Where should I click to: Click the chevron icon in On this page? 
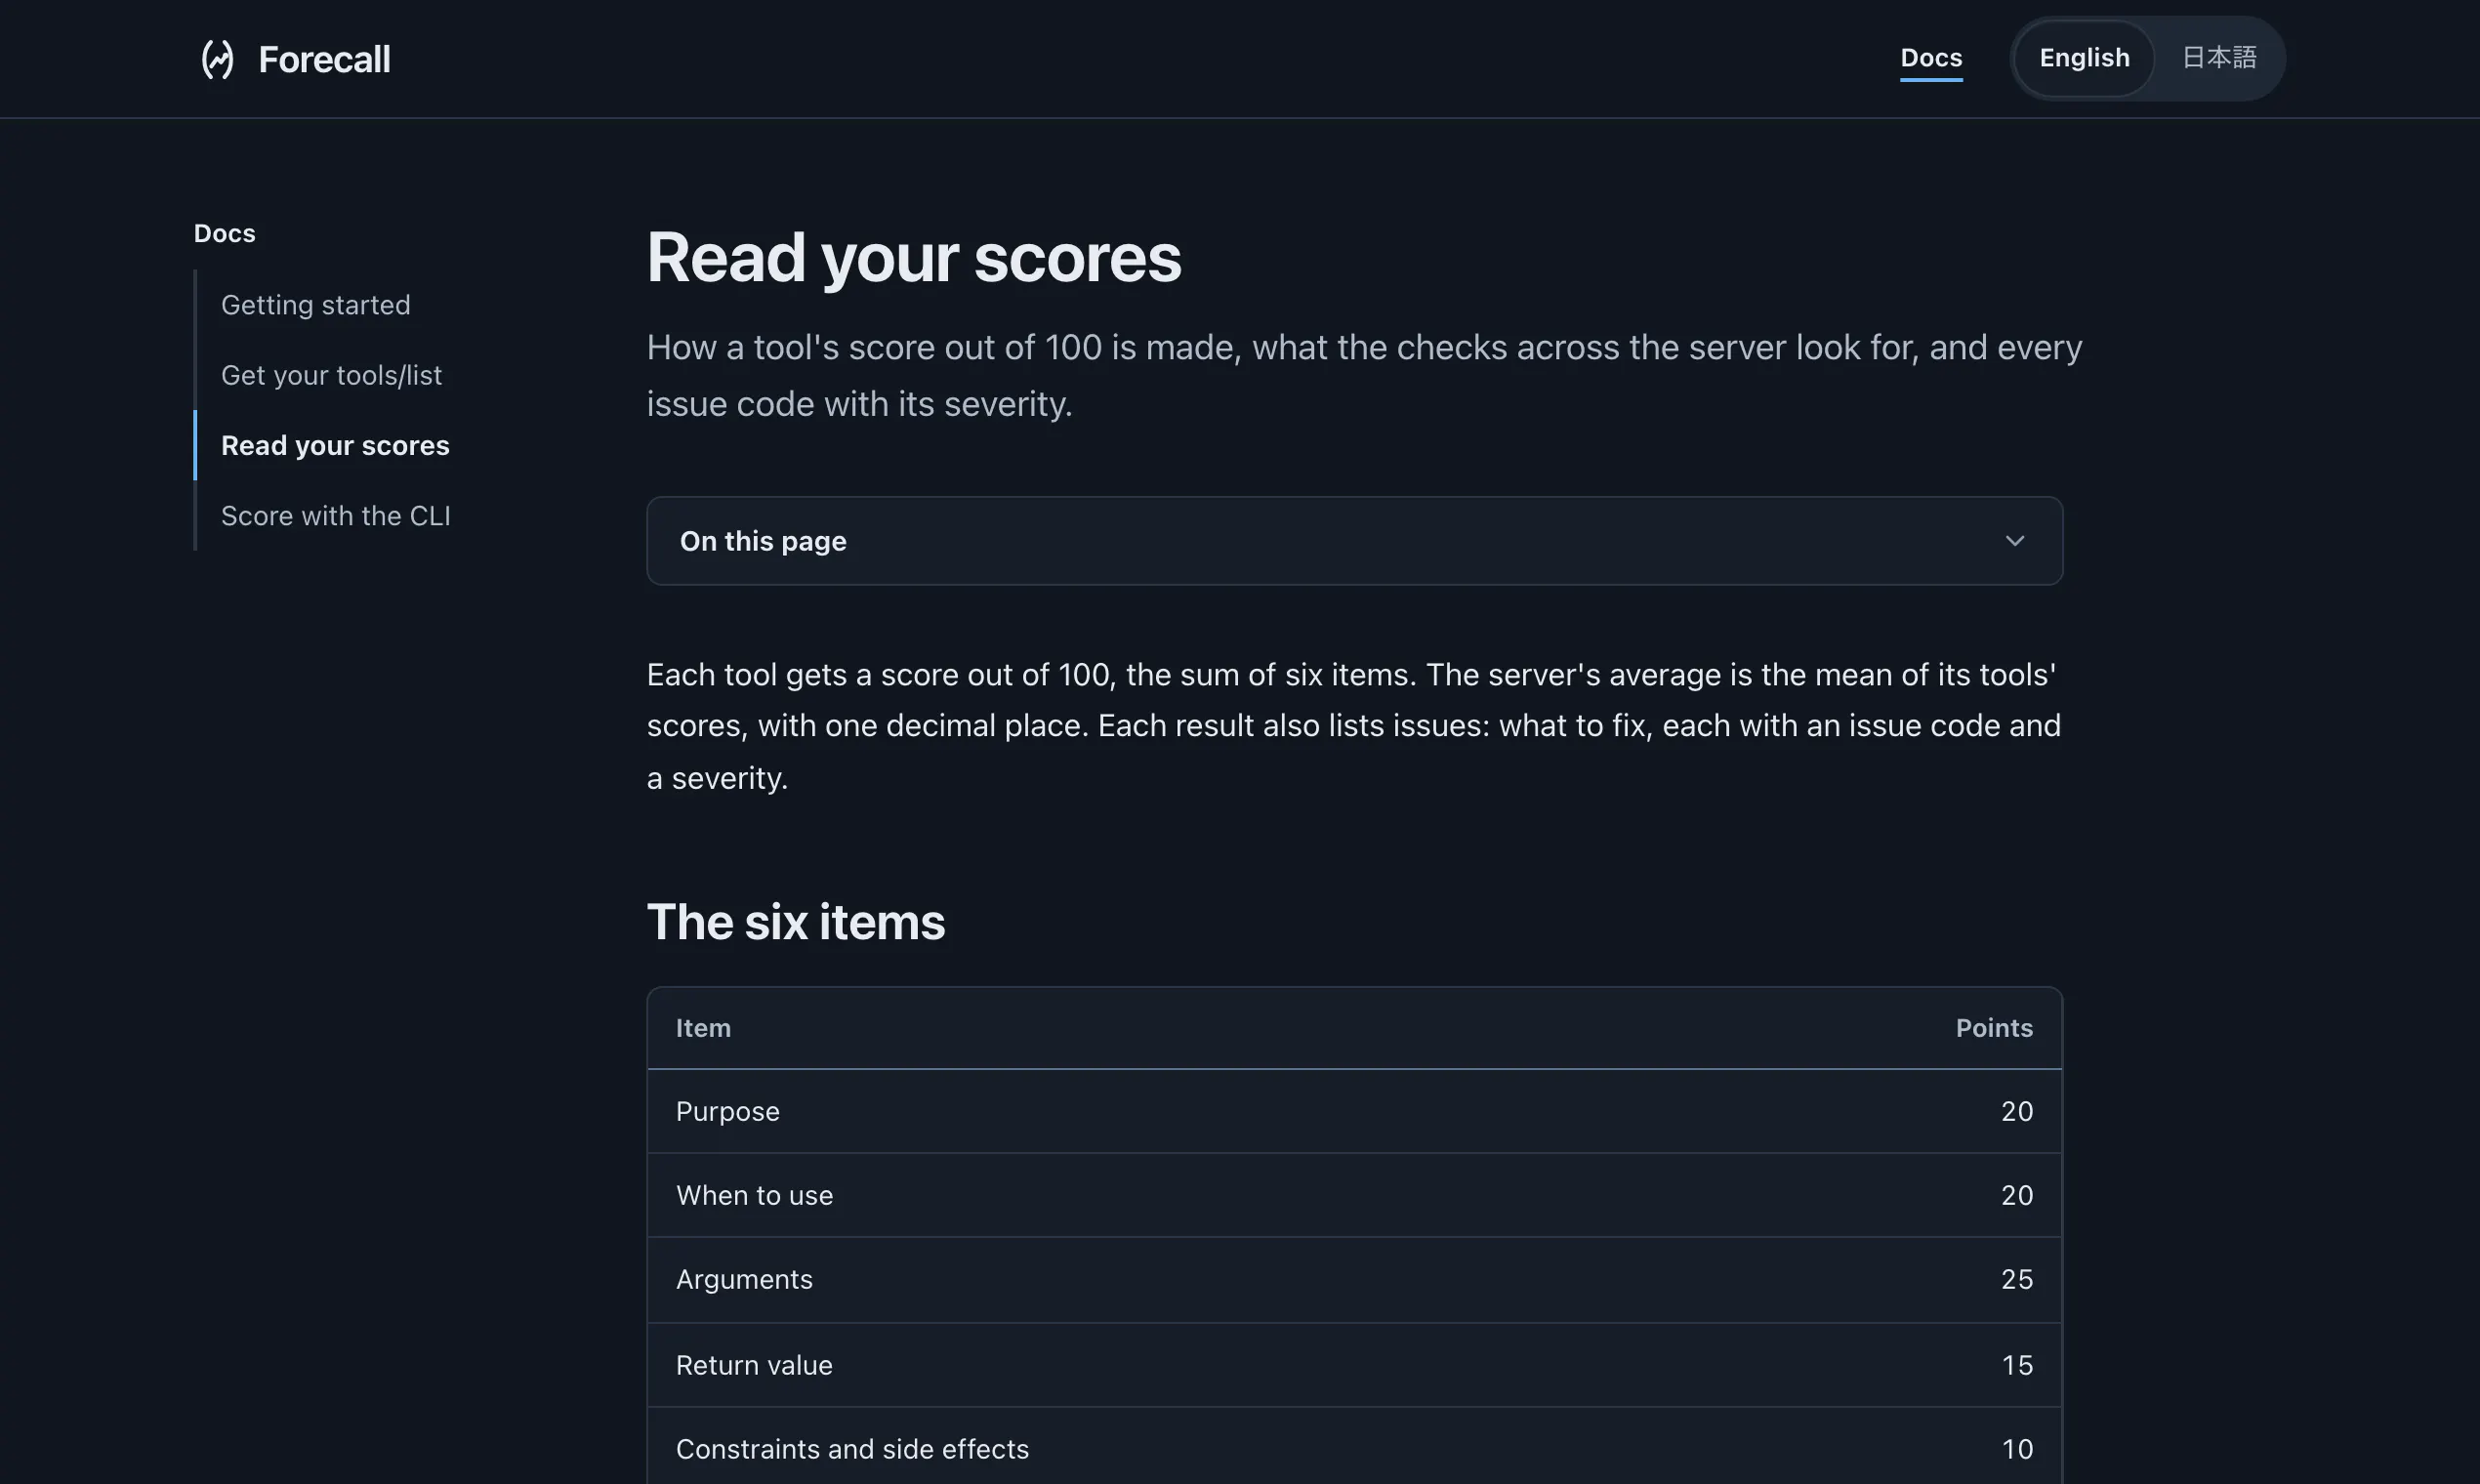[x=2014, y=541]
